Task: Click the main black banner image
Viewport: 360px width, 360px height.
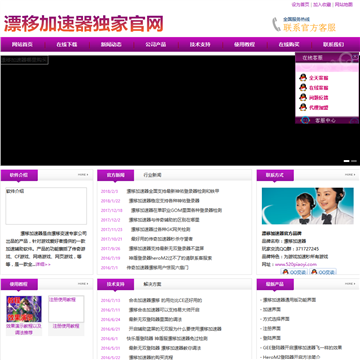Action: [x=180, y=110]
